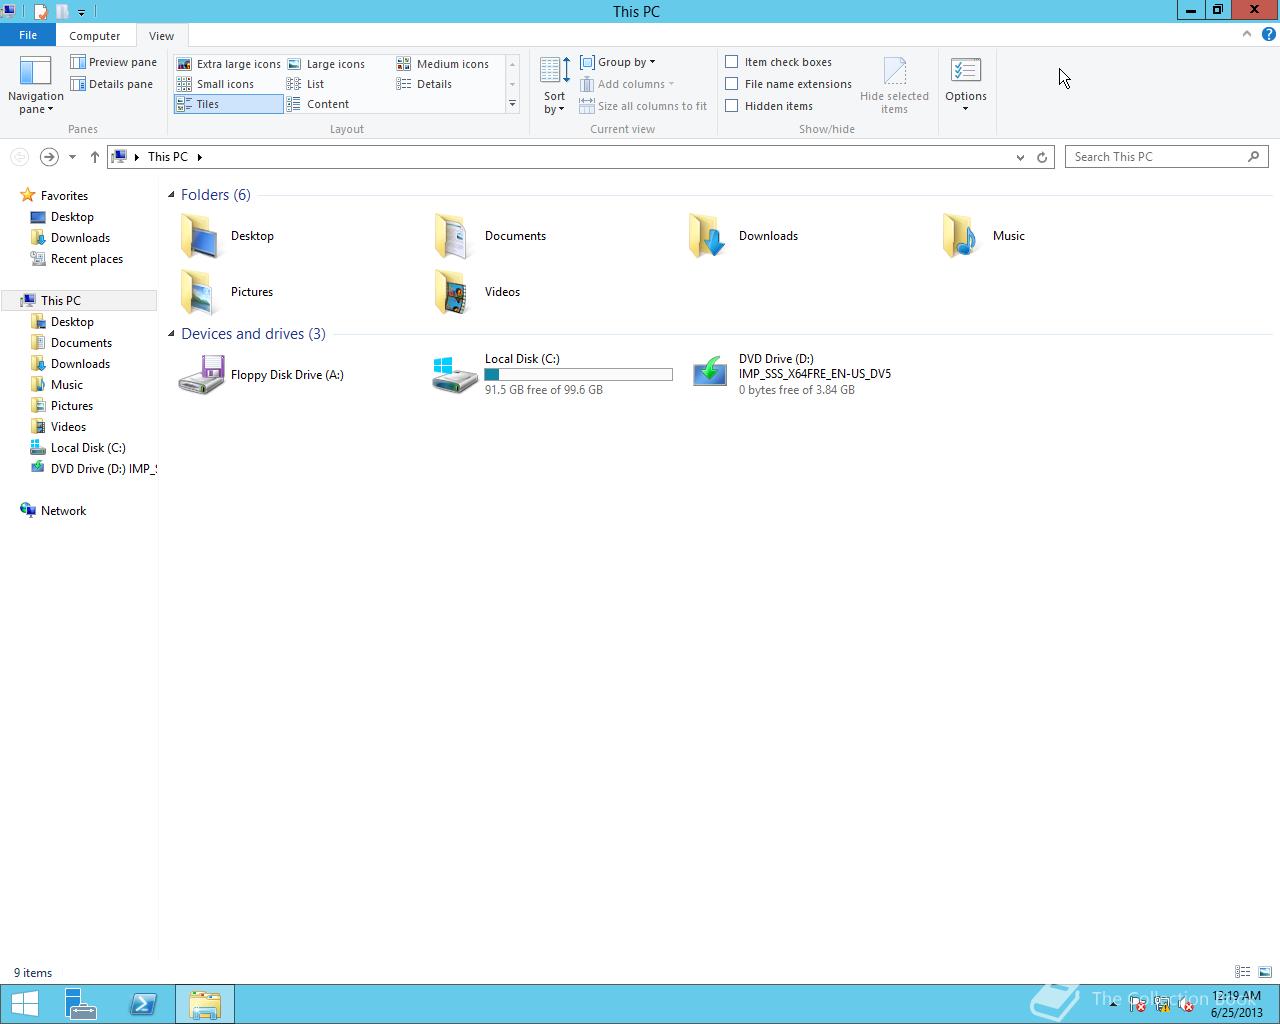
Task: Select Local Disk (C:) drive tile
Action: (552, 375)
